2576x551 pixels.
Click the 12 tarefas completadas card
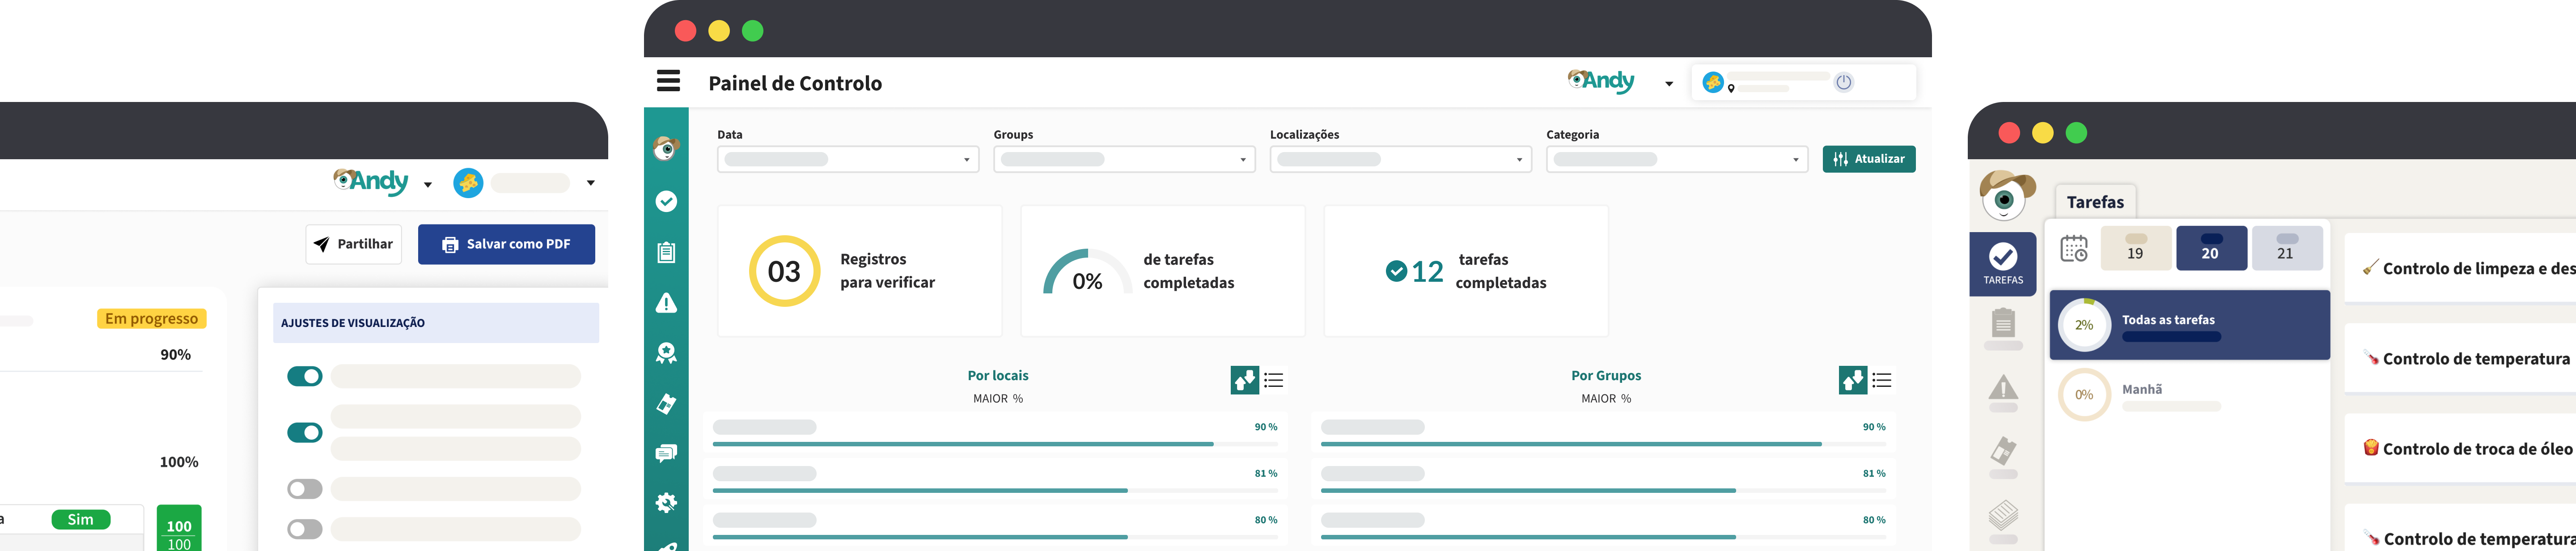[x=1466, y=271]
